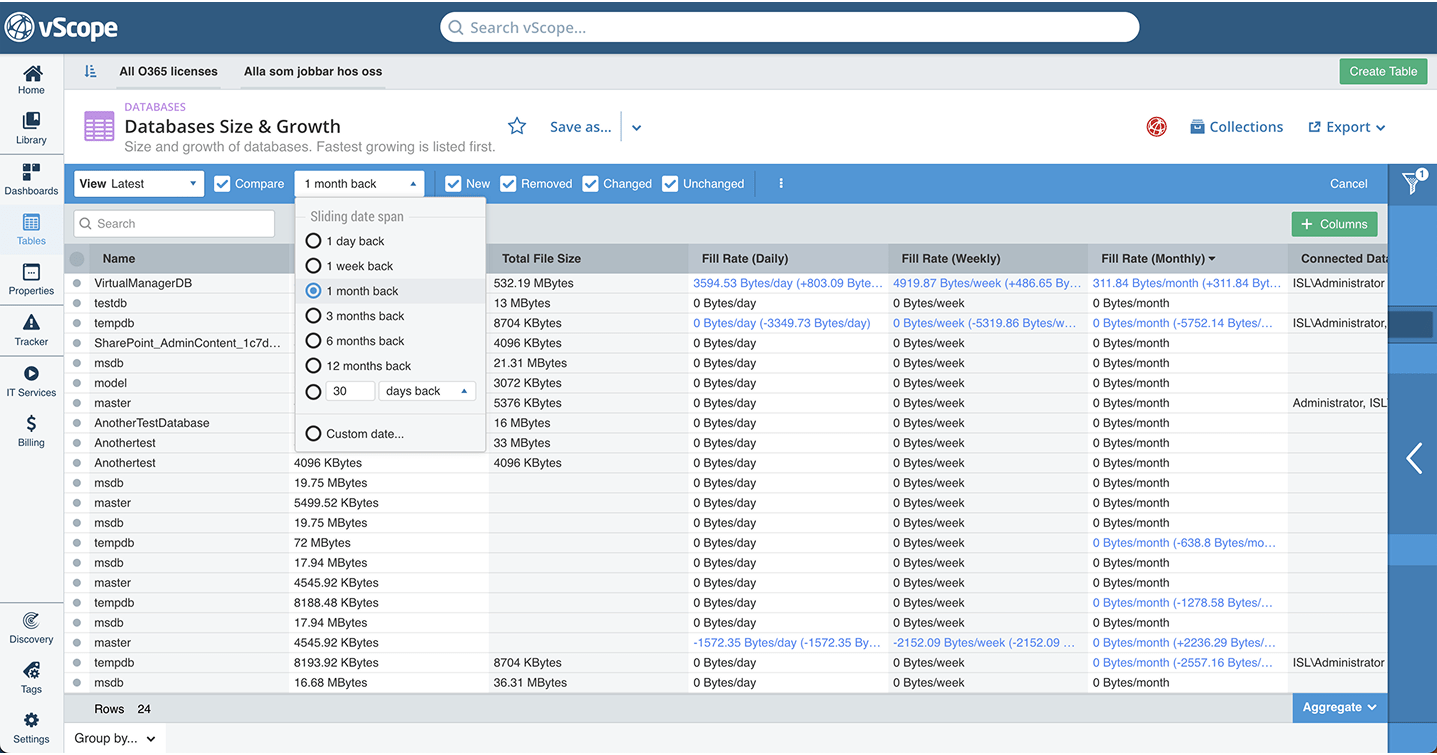Screen dimensions: 1437x755
Task: Toggle the Compare checkbox
Action: [222, 184]
